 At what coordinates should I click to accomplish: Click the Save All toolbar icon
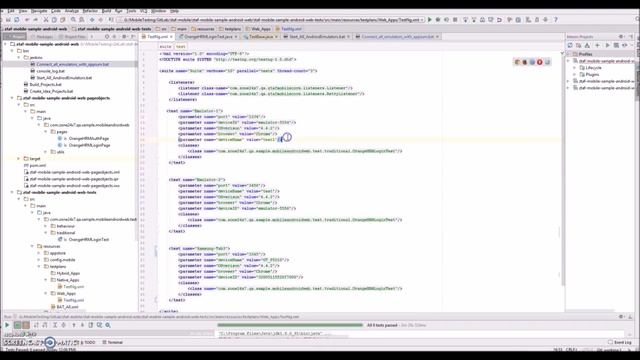[8, 20]
